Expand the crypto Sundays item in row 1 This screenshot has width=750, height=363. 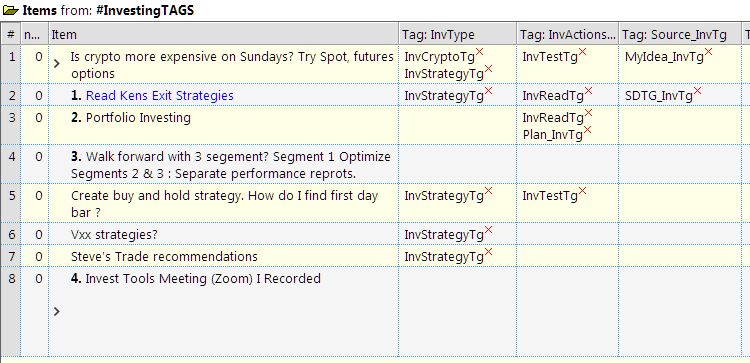57,63
